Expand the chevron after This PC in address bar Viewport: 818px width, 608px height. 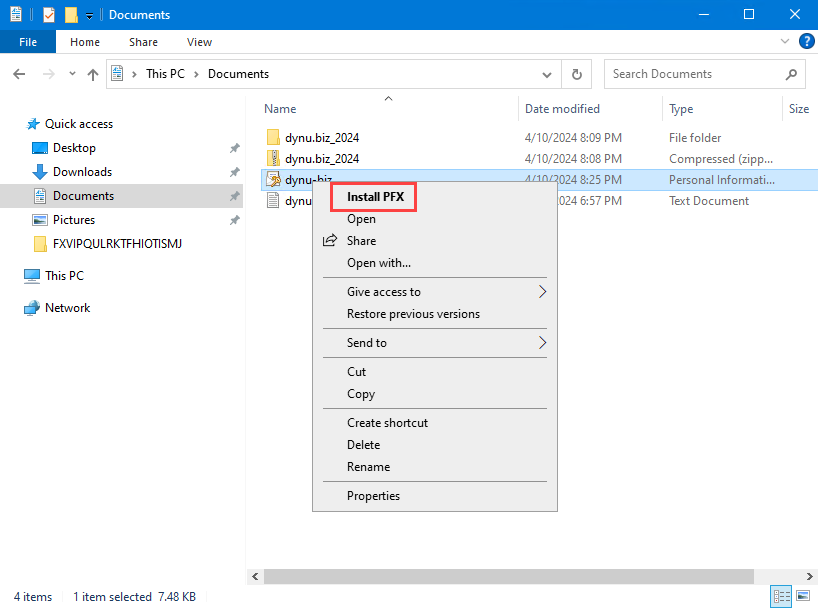[197, 75]
